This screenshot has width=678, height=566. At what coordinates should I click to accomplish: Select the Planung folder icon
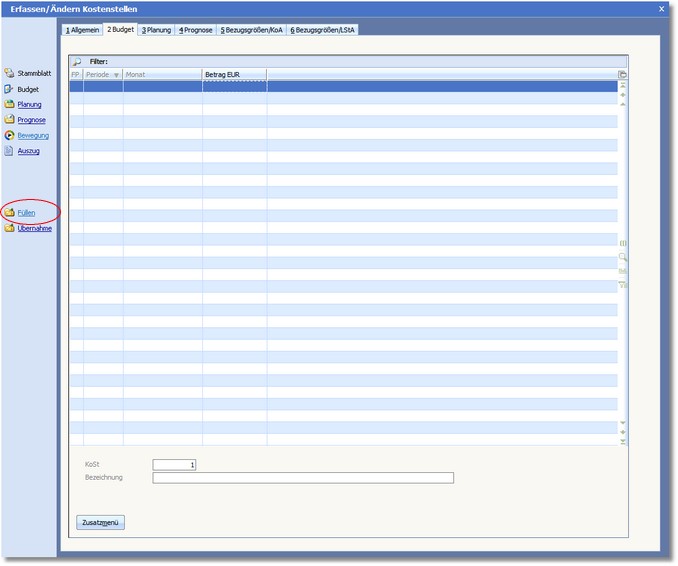coord(9,104)
